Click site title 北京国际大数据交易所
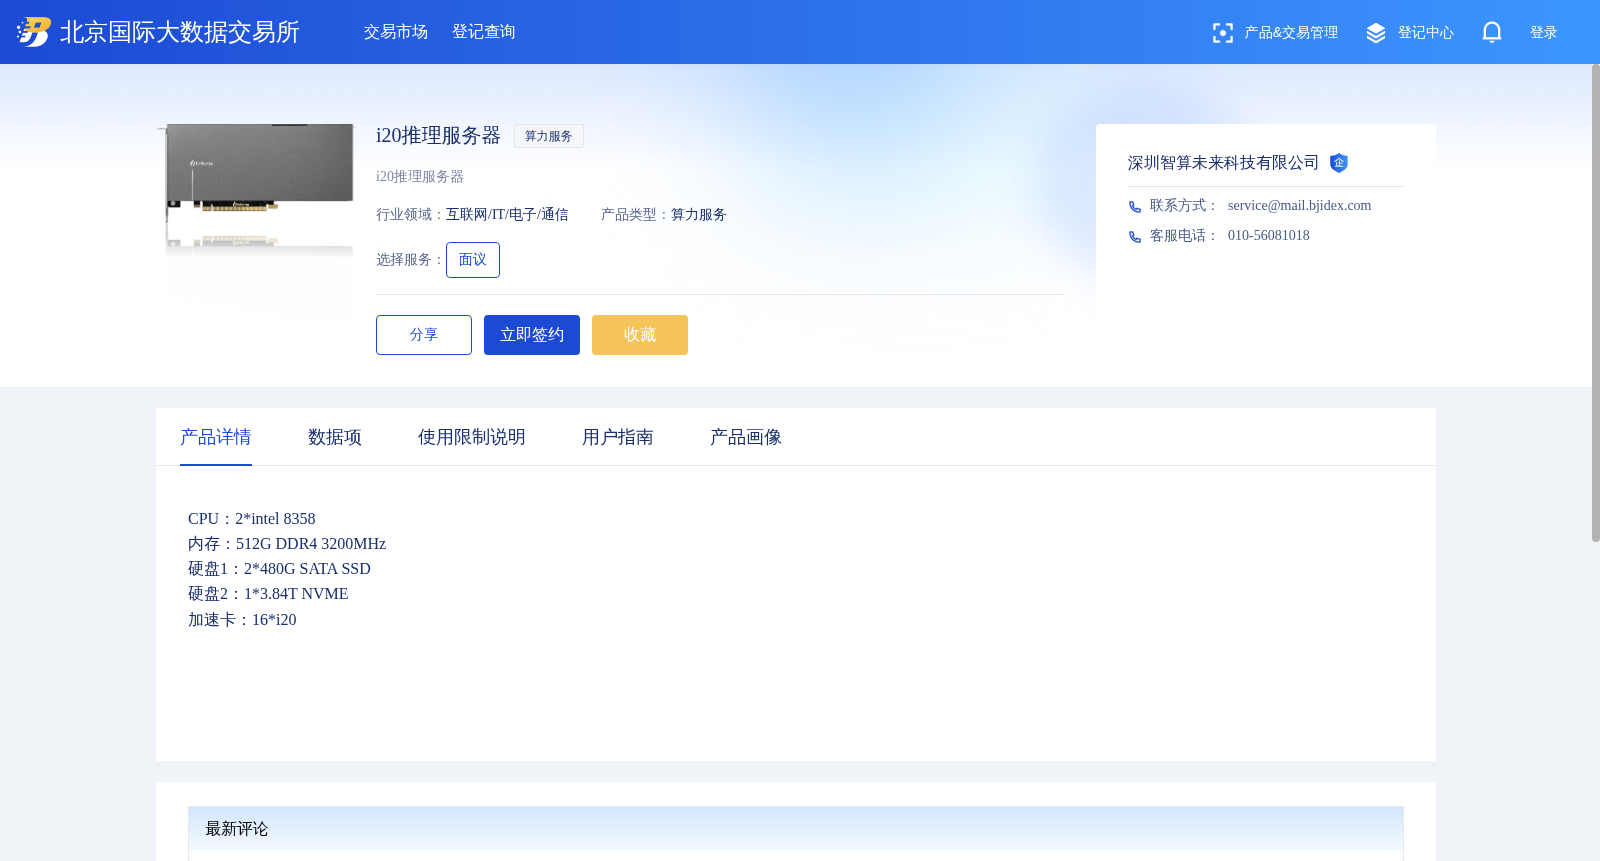 [x=180, y=32]
